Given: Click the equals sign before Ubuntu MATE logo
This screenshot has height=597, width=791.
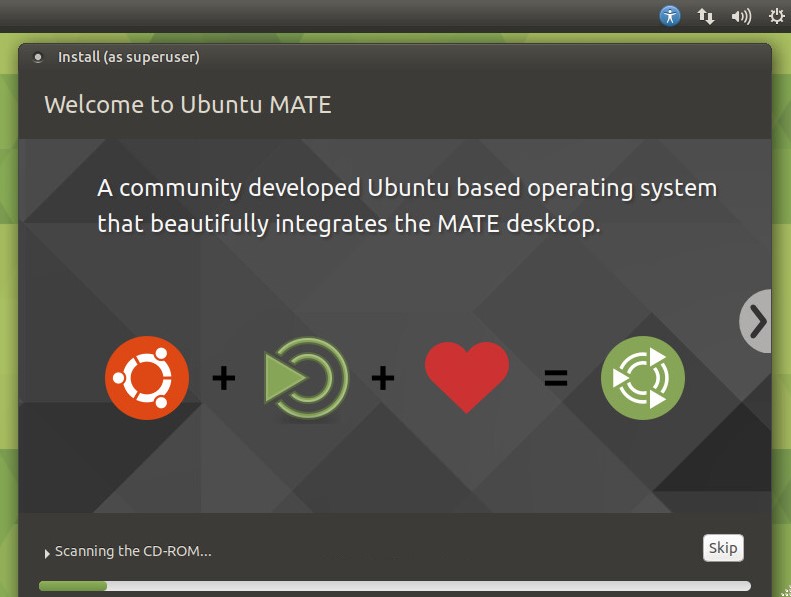Looking at the screenshot, I should tap(555, 378).
